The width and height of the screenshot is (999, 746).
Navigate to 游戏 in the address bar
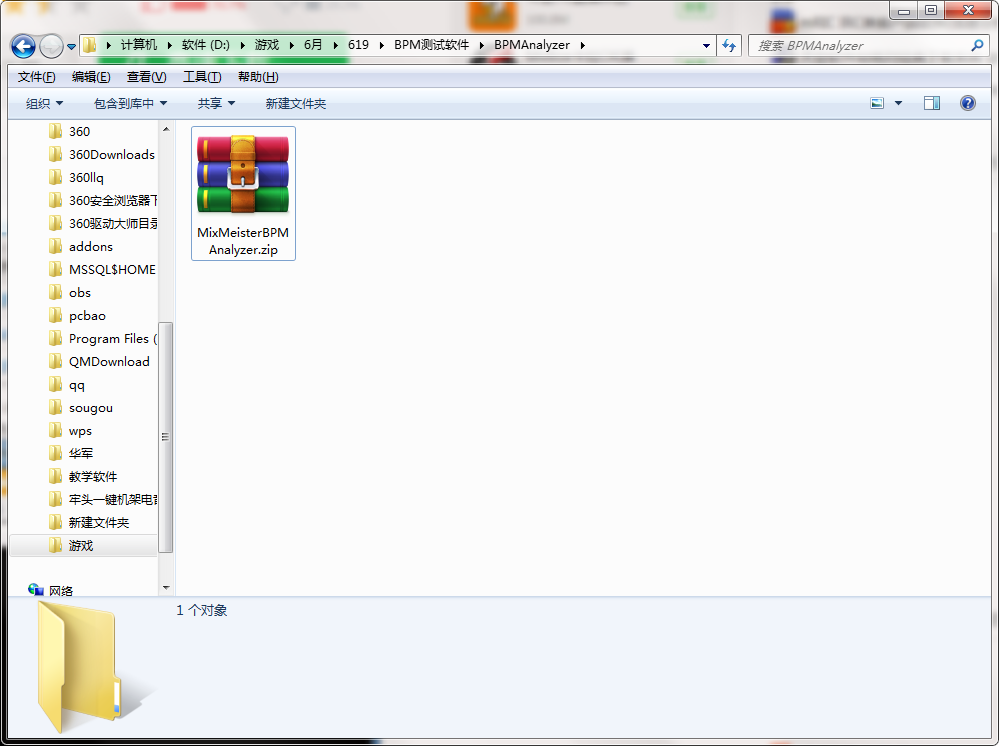267,45
